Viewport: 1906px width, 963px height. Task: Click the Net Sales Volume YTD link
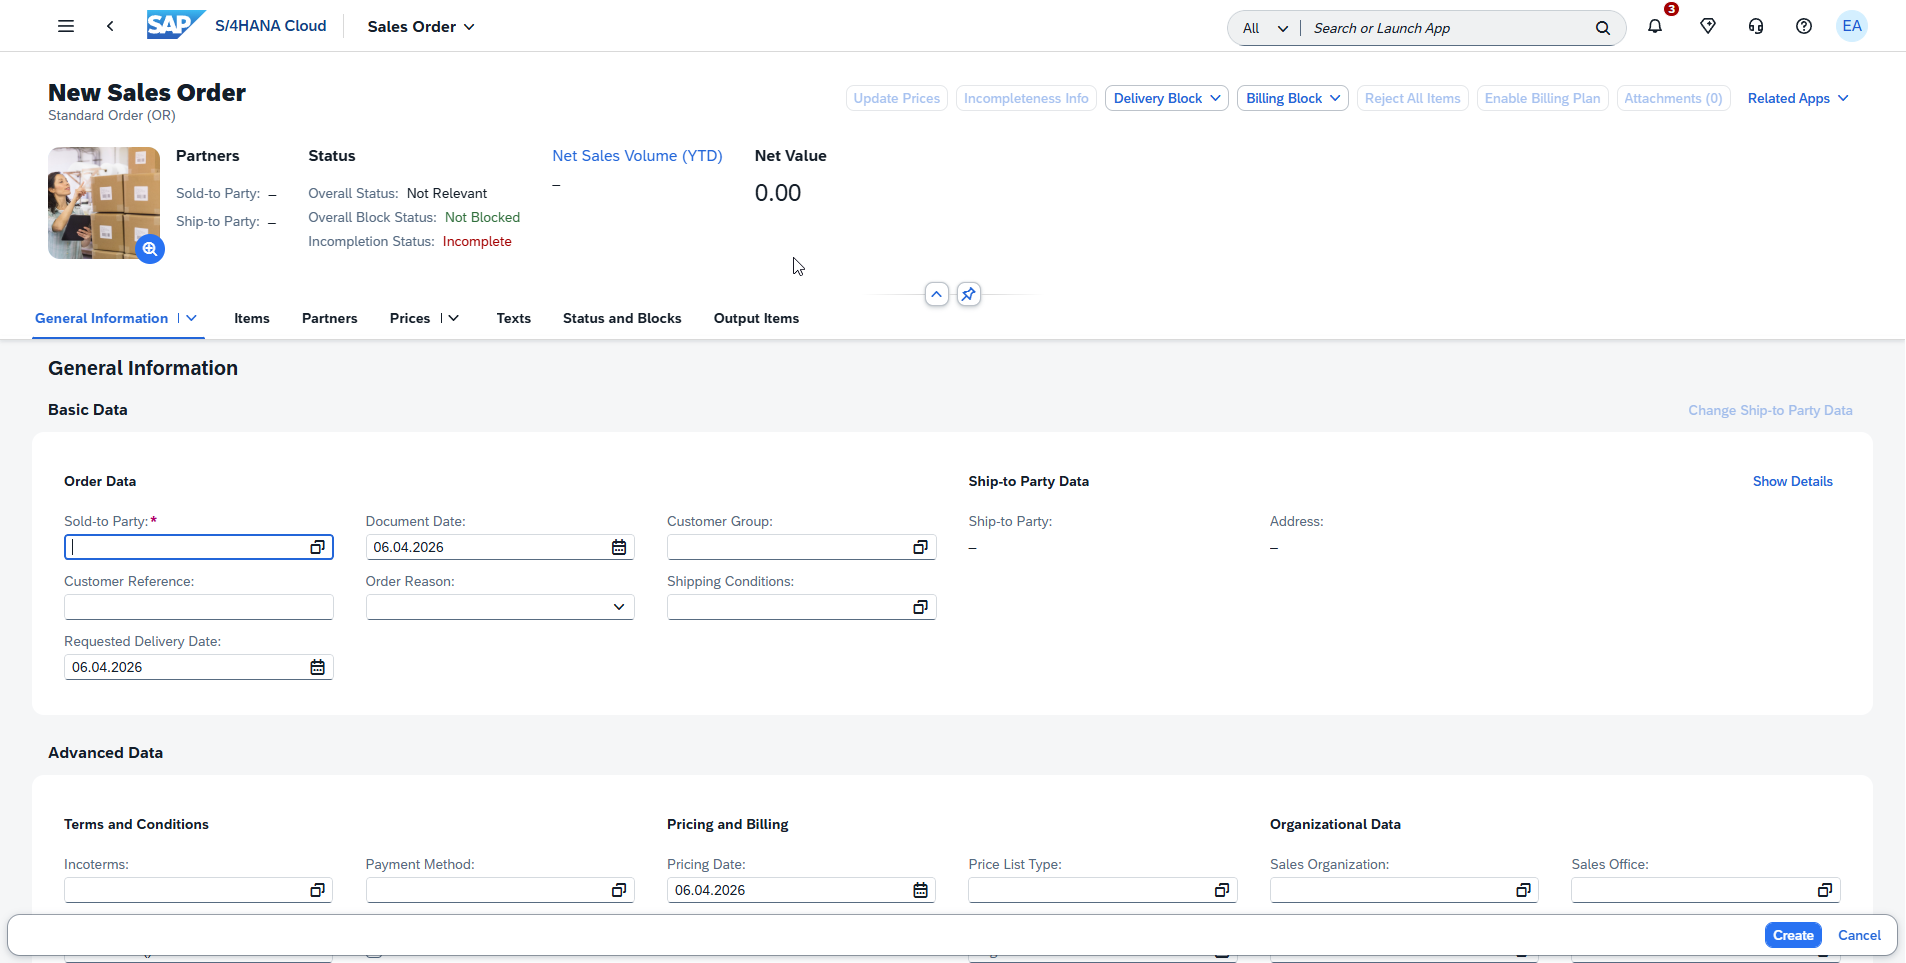(637, 156)
